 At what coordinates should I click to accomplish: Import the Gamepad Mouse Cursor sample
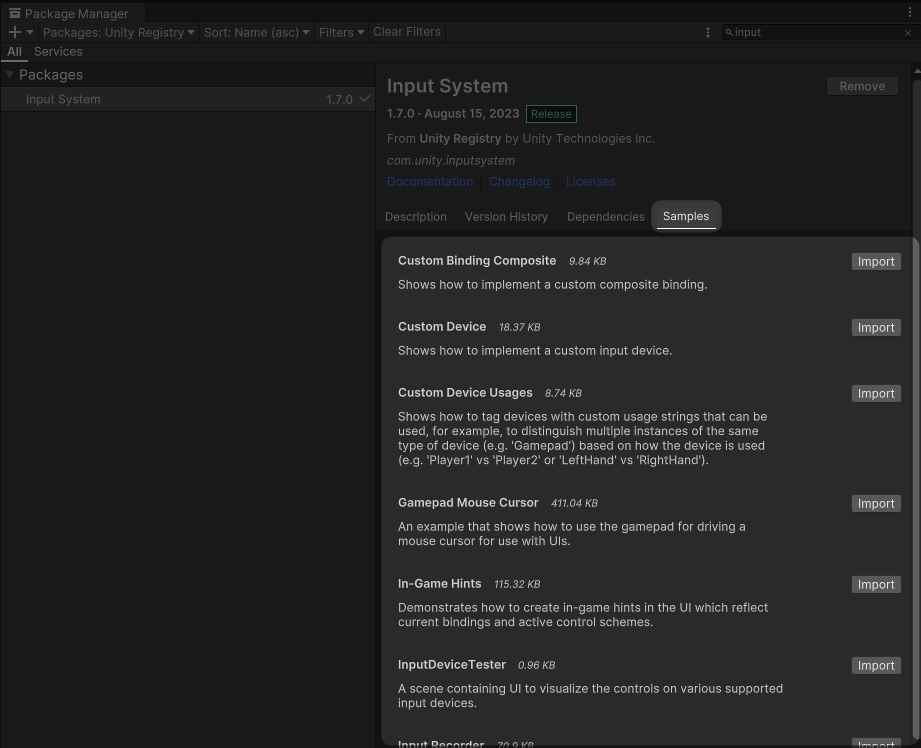pyautogui.click(x=876, y=504)
